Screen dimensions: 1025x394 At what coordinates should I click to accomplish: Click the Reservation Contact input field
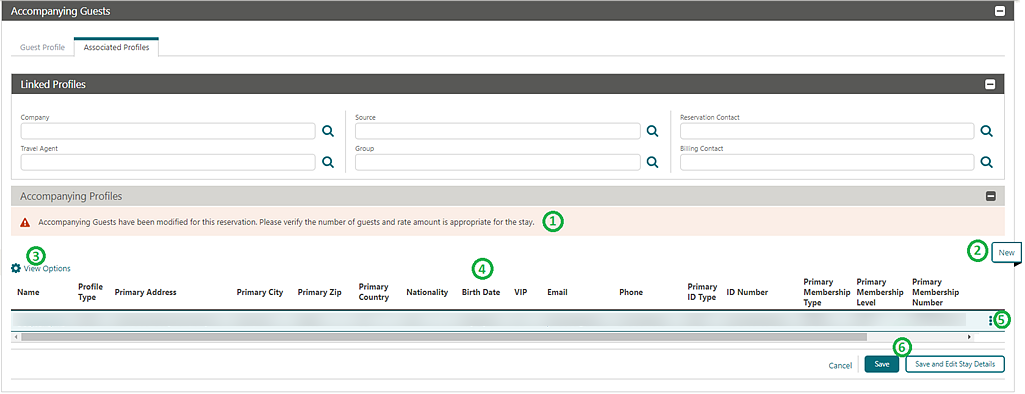827,131
